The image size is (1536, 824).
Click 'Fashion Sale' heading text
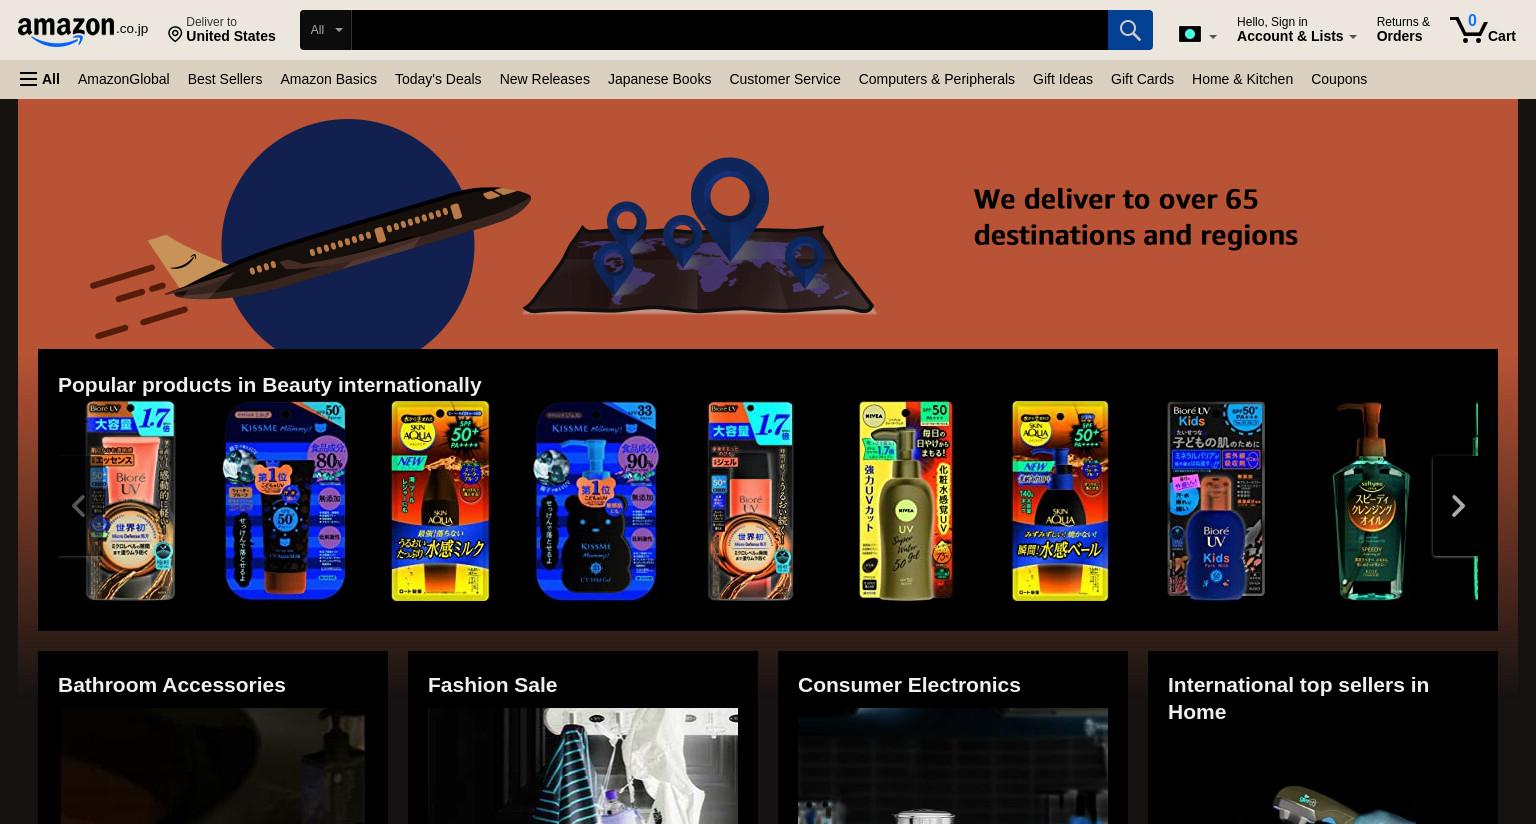click(x=492, y=684)
